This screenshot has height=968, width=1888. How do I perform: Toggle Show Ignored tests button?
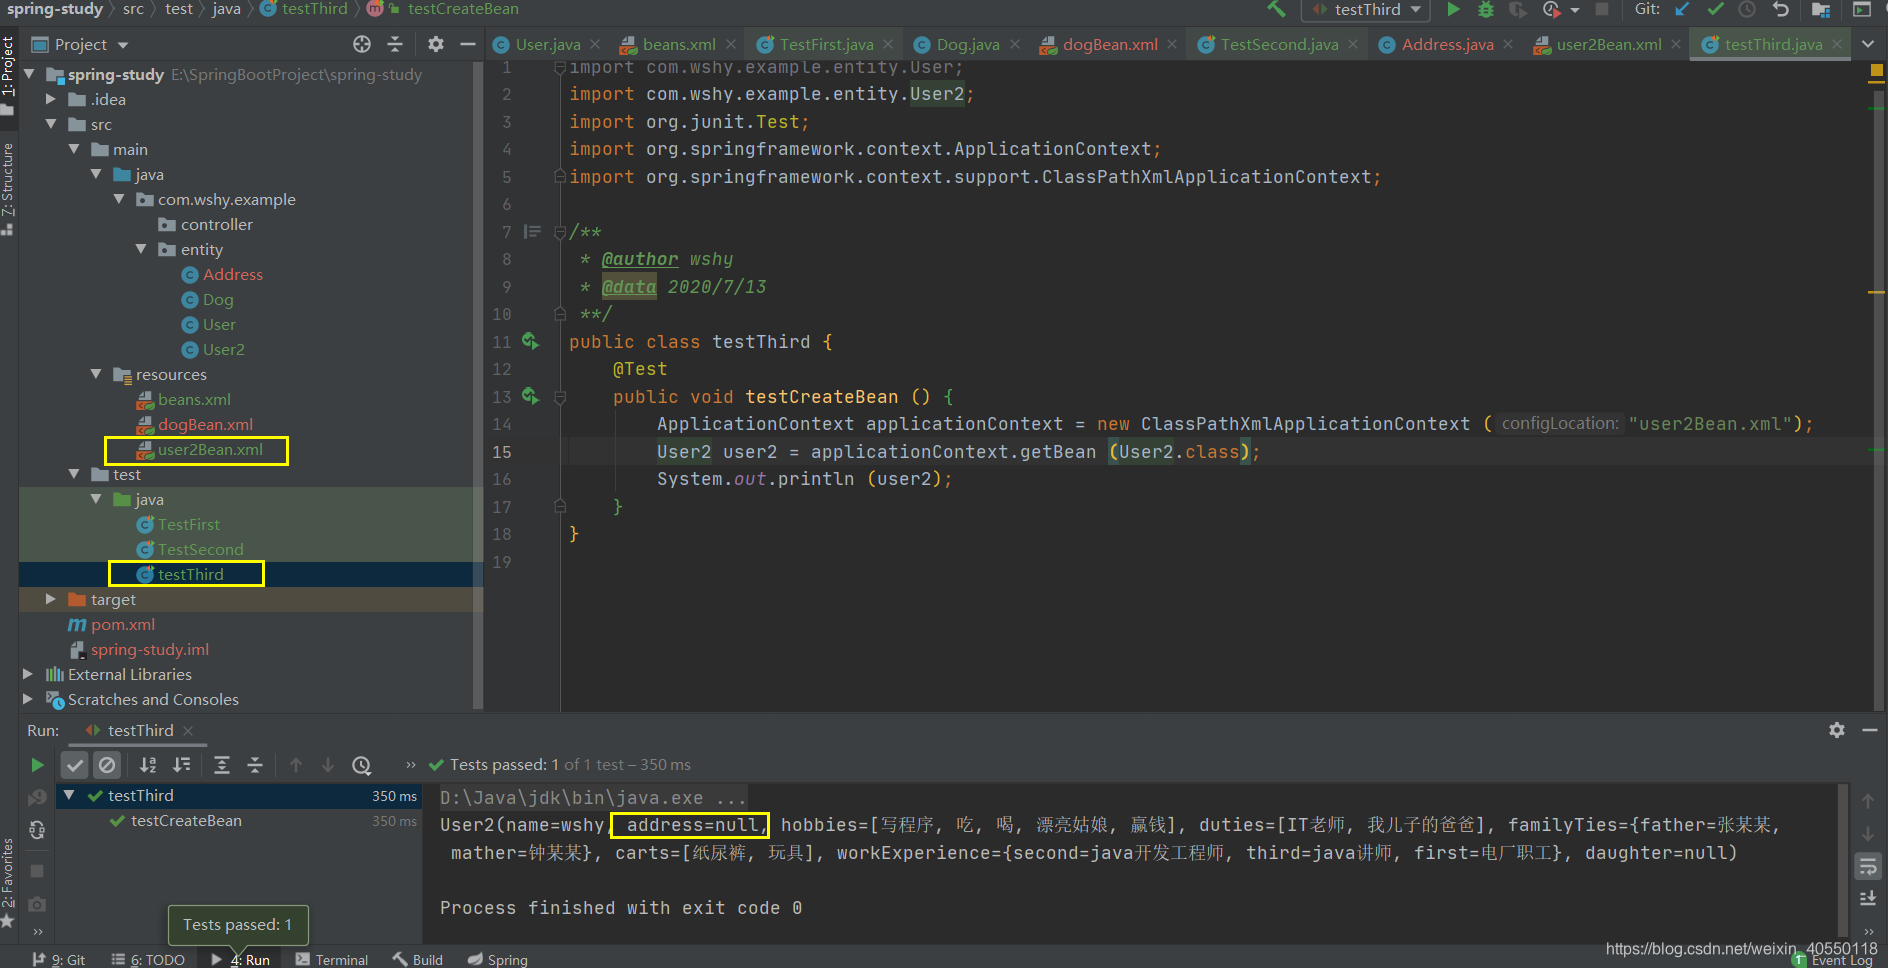click(x=107, y=765)
